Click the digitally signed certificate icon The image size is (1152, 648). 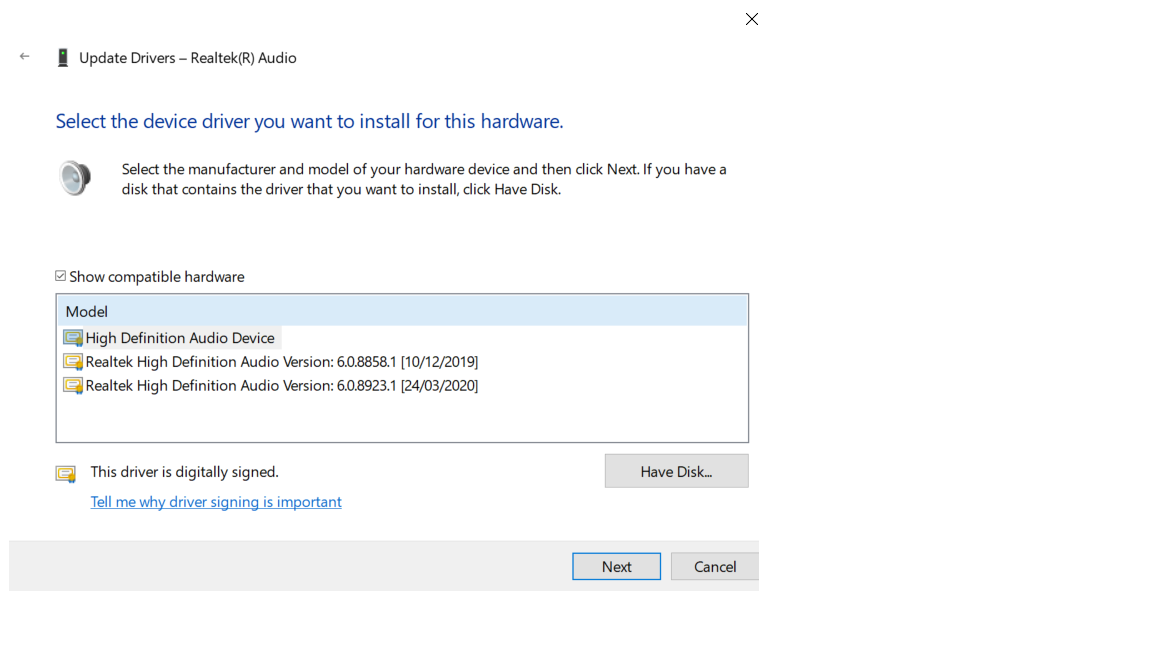(x=65, y=474)
